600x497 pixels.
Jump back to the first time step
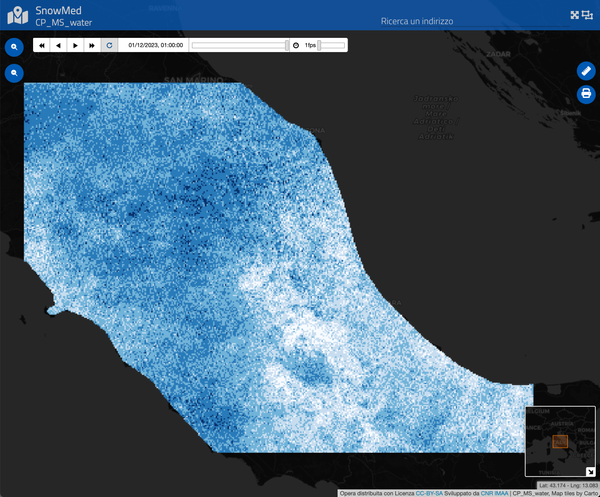point(42,45)
